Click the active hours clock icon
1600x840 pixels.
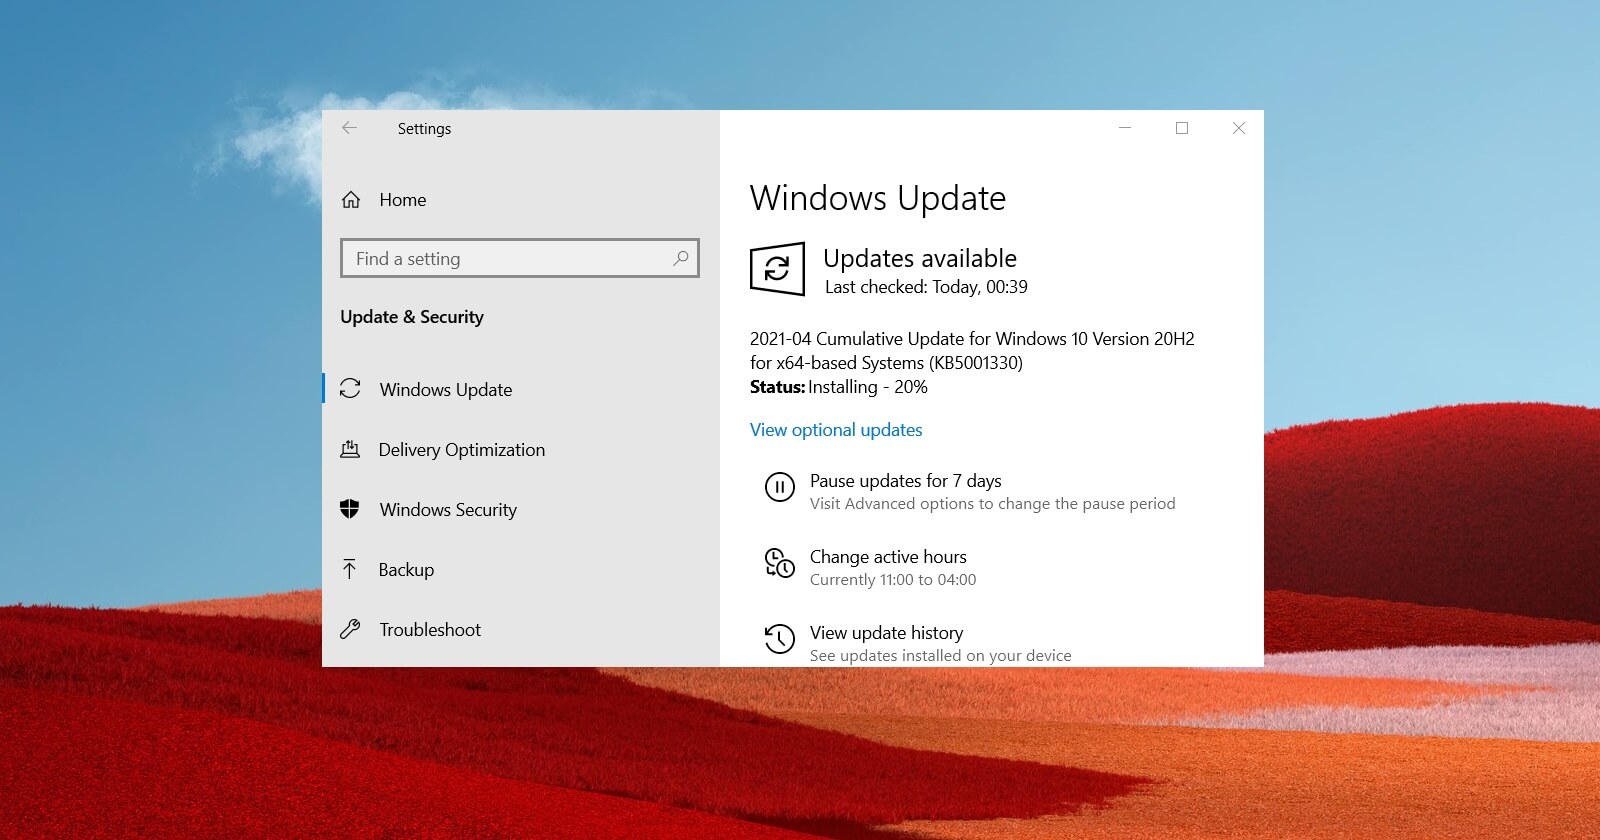(x=779, y=563)
